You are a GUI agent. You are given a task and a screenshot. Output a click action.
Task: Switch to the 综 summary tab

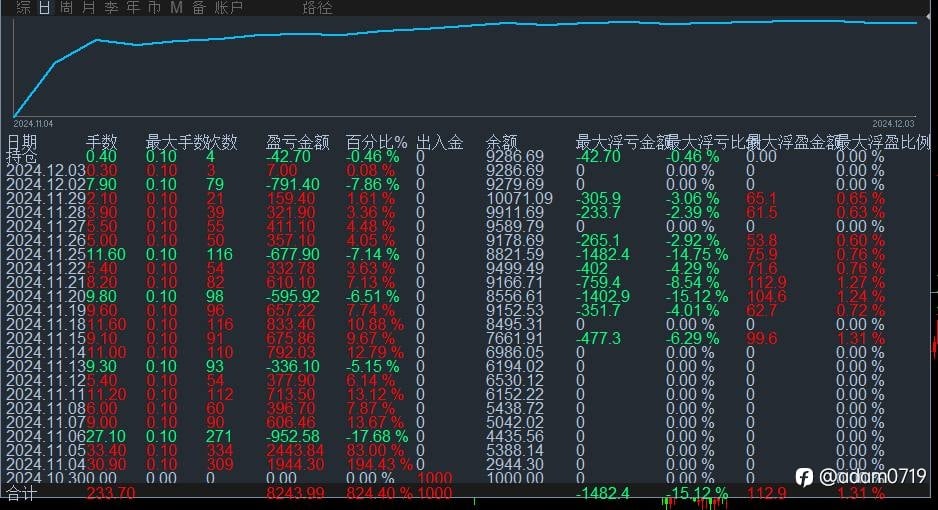tap(23, 7)
